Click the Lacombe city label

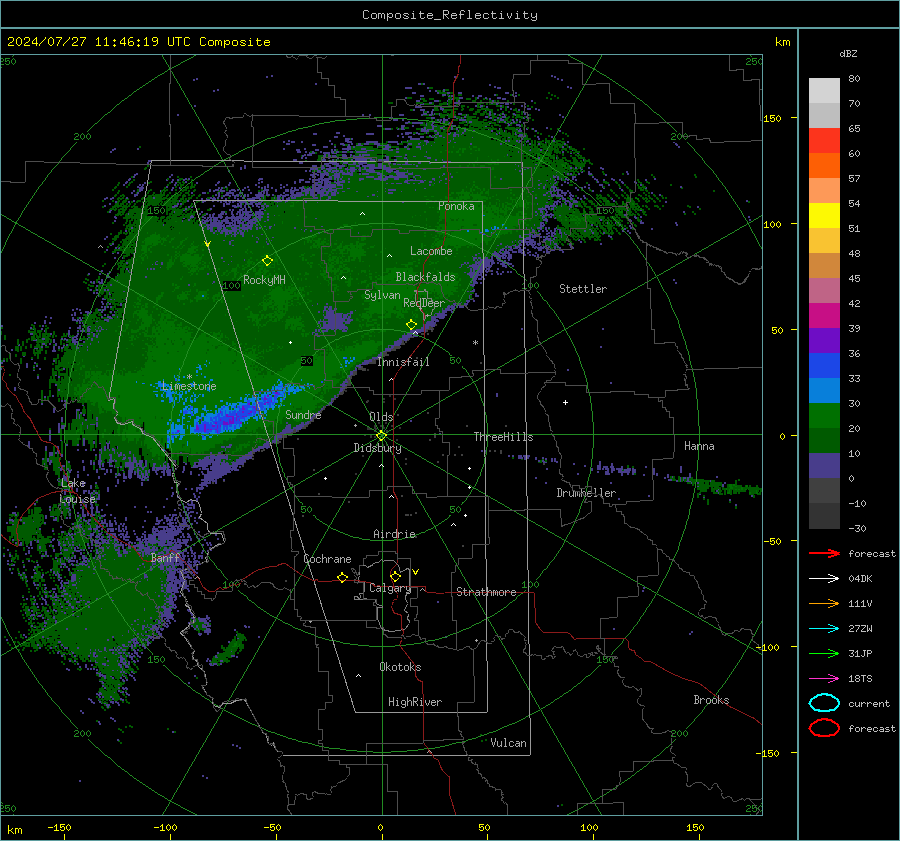coord(431,251)
